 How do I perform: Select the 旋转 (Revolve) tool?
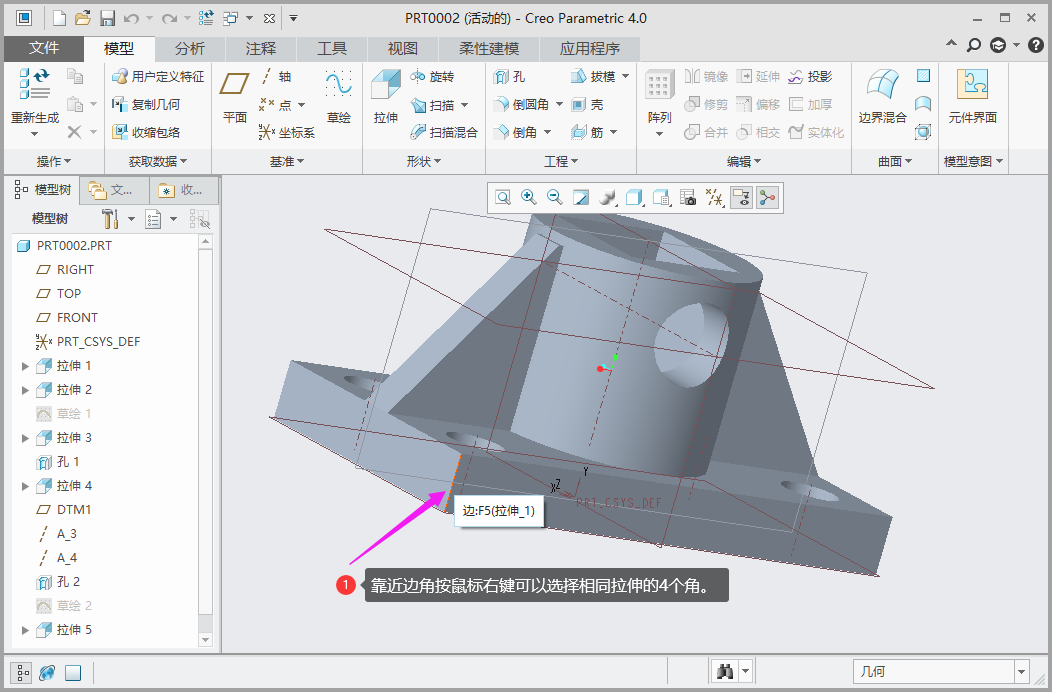[x=432, y=76]
